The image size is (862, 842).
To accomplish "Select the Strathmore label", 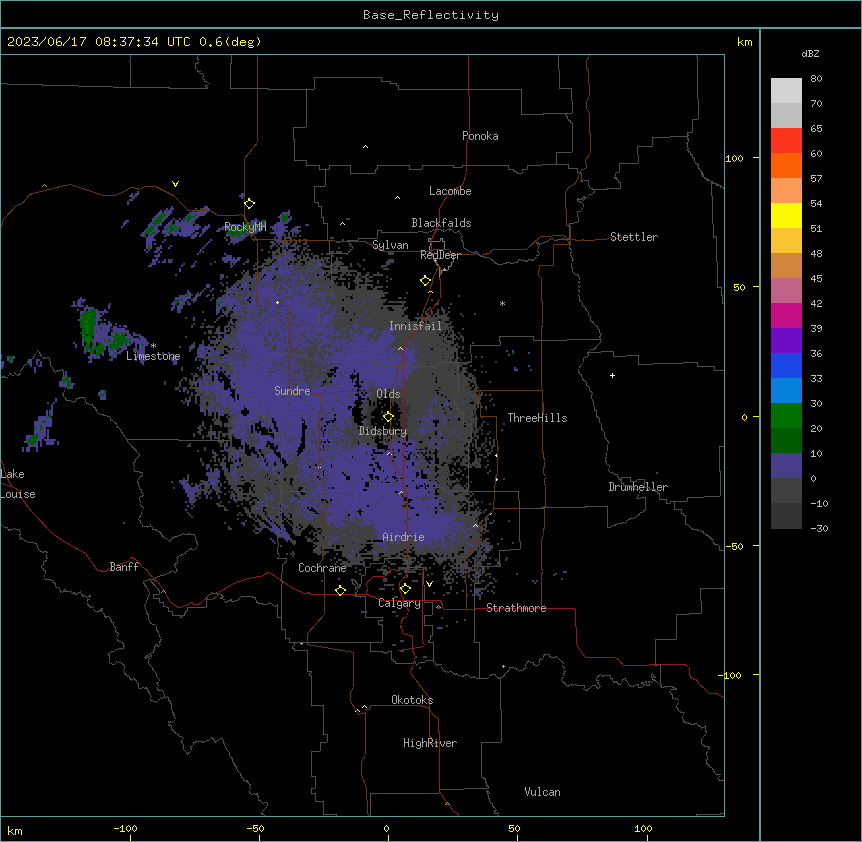I will (516, 608).
